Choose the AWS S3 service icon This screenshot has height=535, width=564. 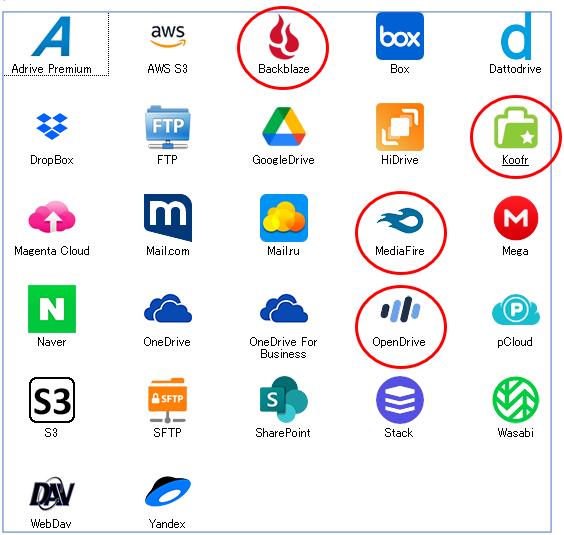pos(168,36)
